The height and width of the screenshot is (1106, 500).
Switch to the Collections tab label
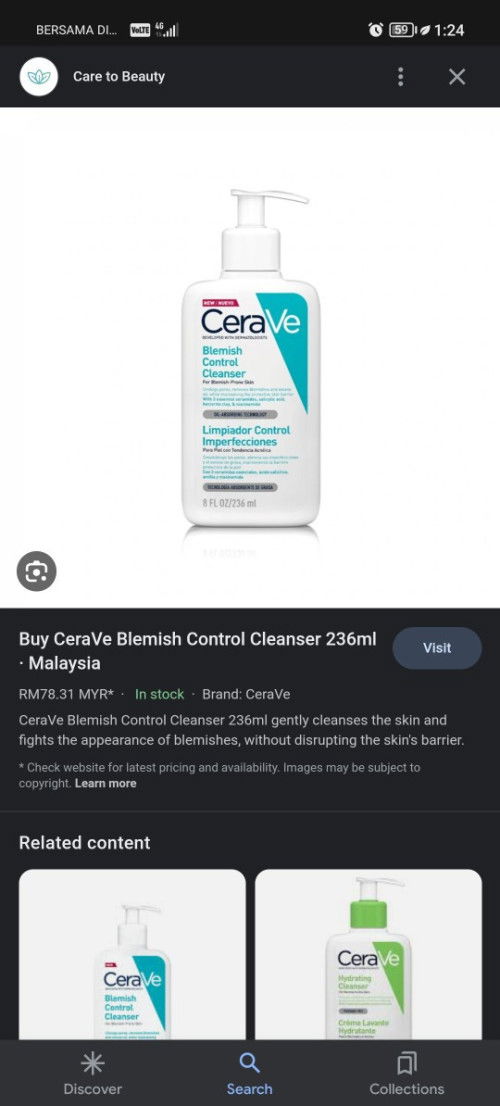click(x=407, y=1088)
